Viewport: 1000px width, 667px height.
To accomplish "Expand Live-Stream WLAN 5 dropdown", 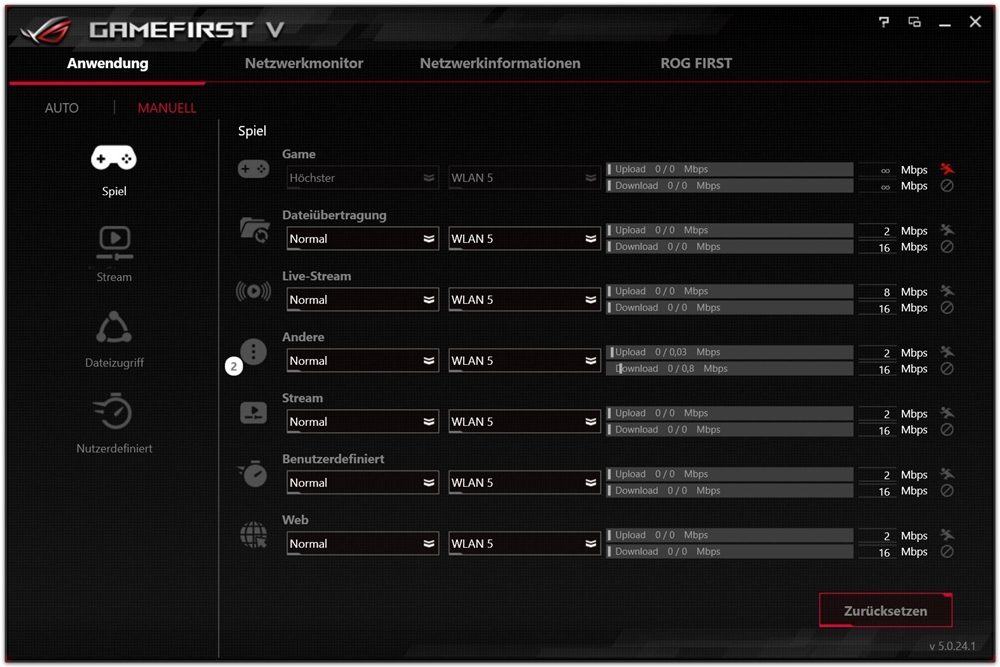I will (x=524, y=300).
